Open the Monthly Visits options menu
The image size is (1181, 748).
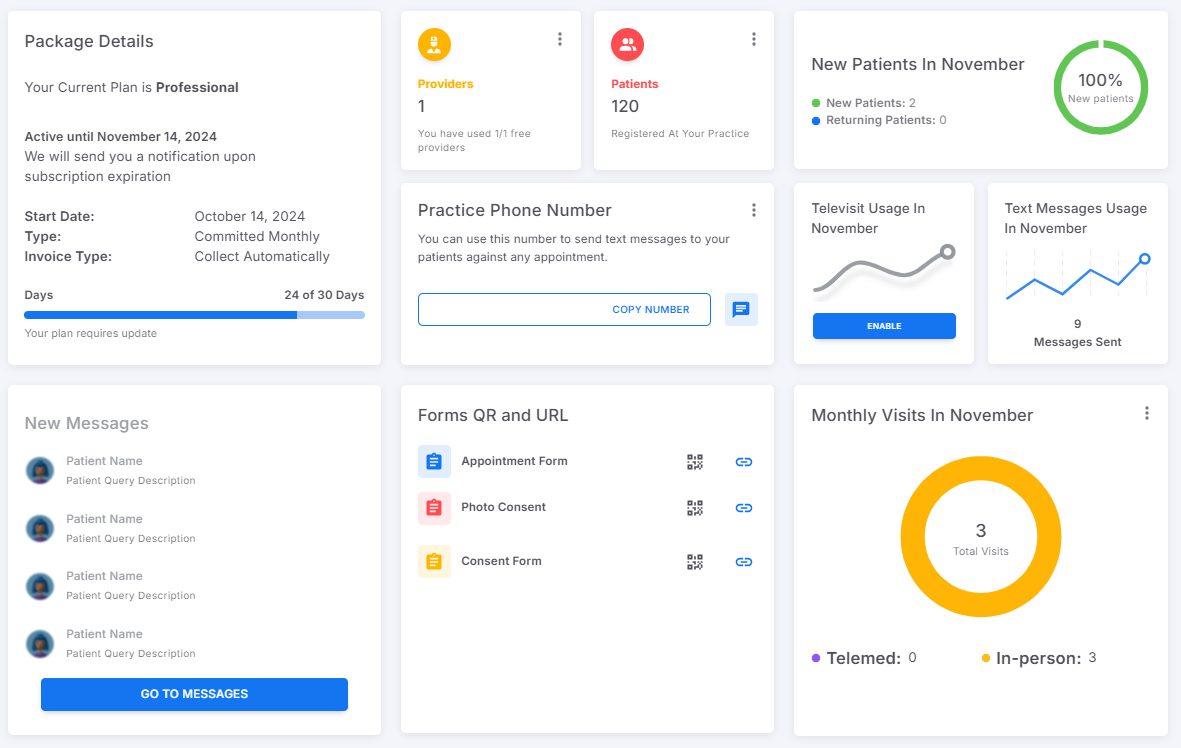click(1146, 414)
